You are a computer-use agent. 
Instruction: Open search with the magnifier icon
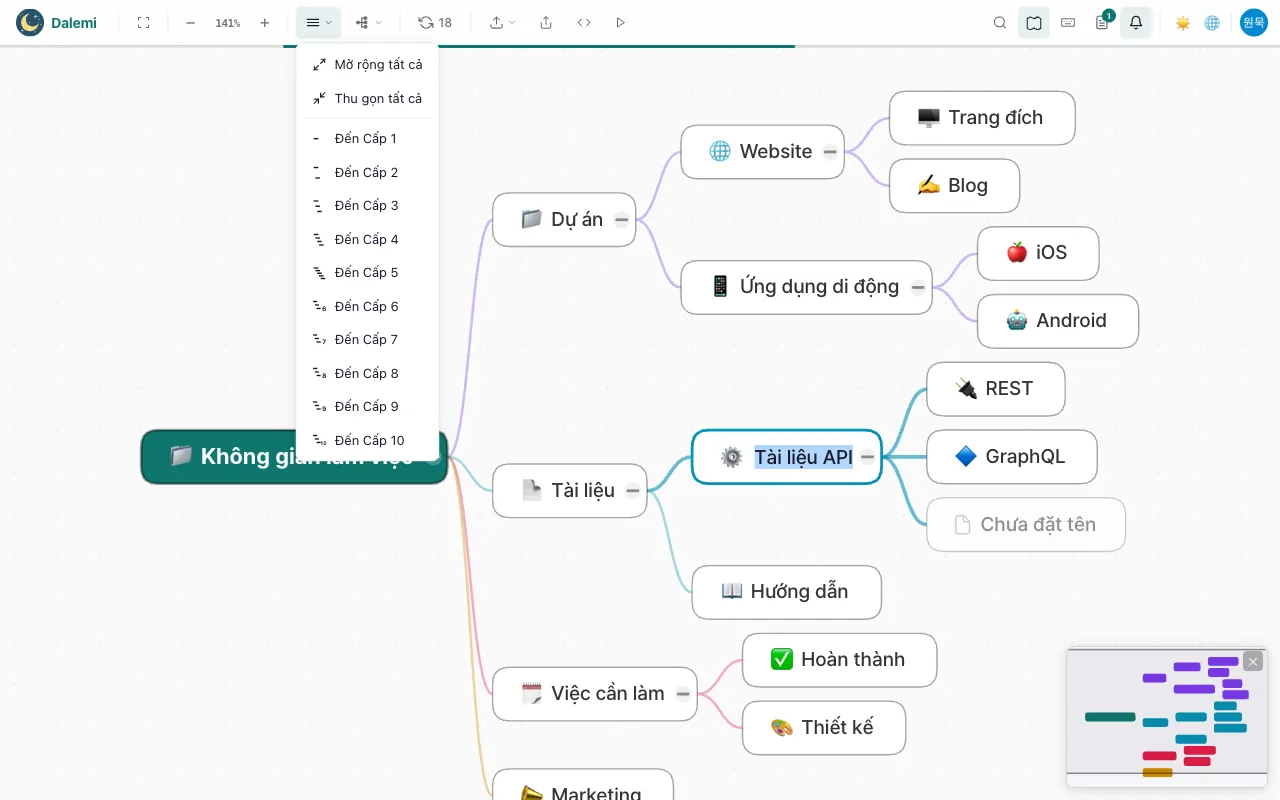(x=1000, y=22)
